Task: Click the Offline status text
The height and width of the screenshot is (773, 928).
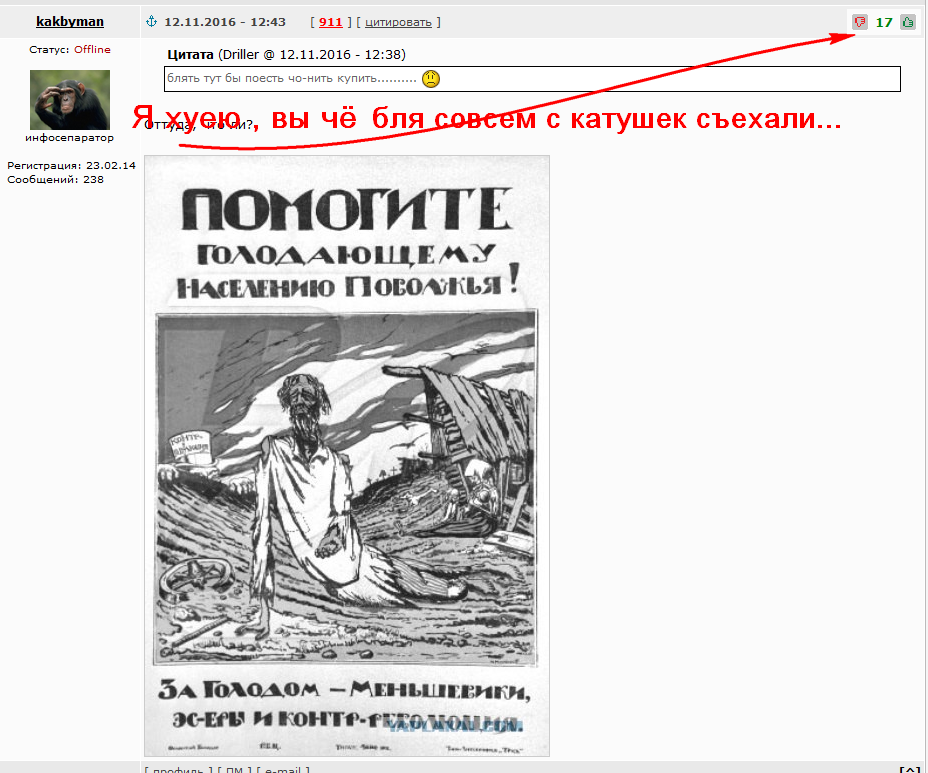Action: pyautogui.click(x=92, y=50)
